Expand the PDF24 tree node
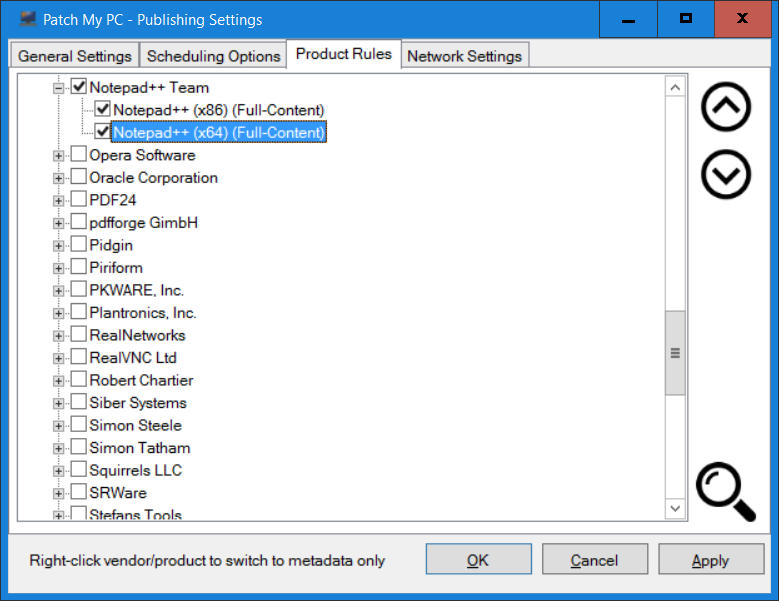 pos(59,201)
